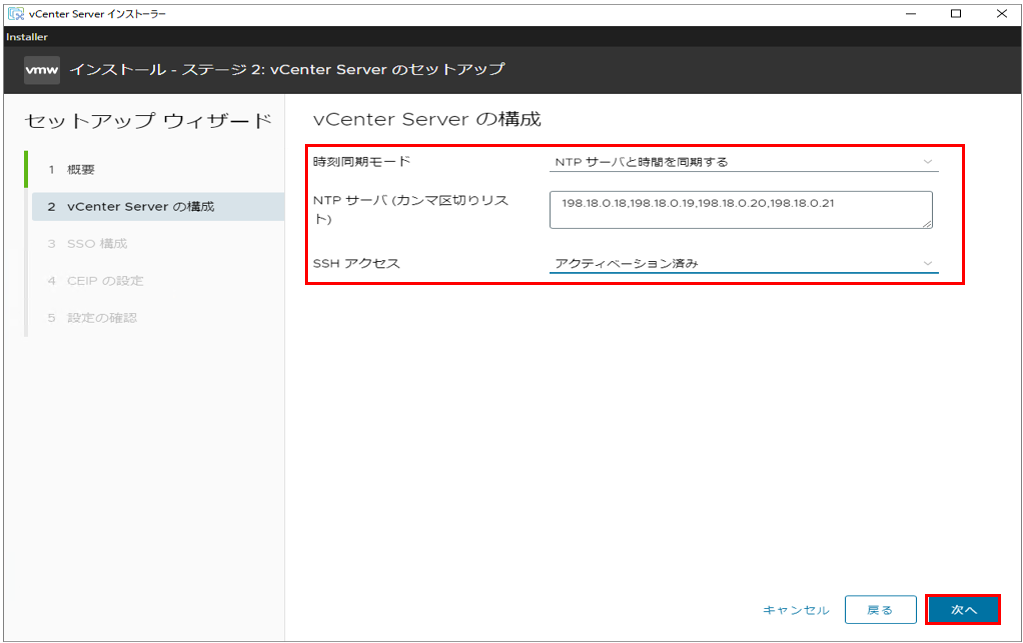
Task: Click the Installer menu bar label
Action: pos(27,37)
